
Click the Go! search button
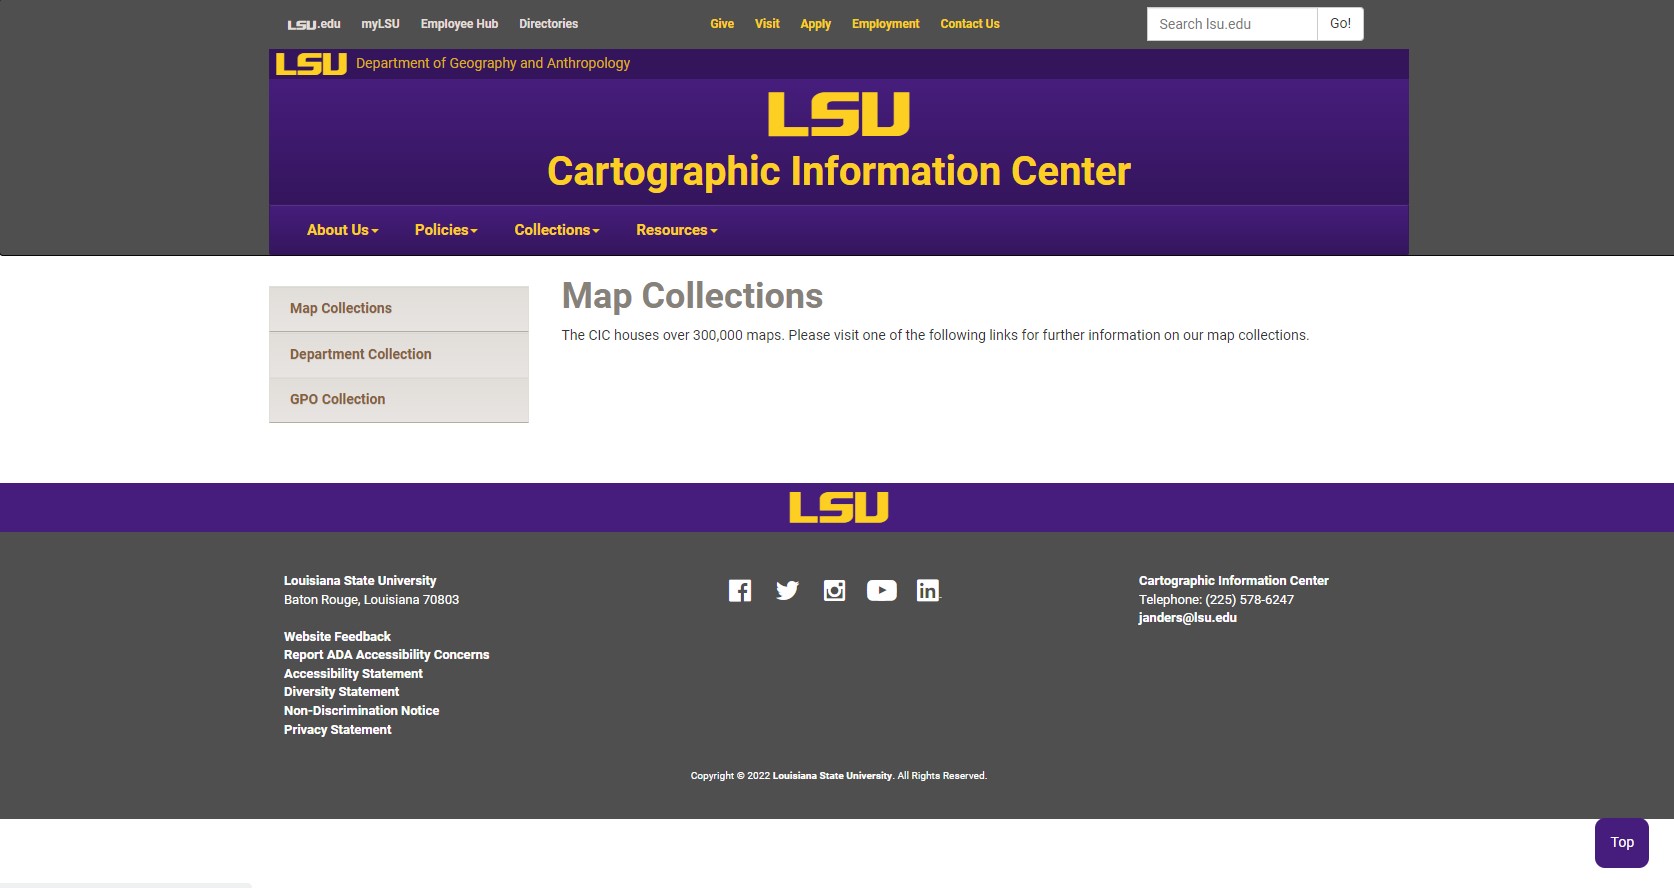click(x=1340, y=24)
